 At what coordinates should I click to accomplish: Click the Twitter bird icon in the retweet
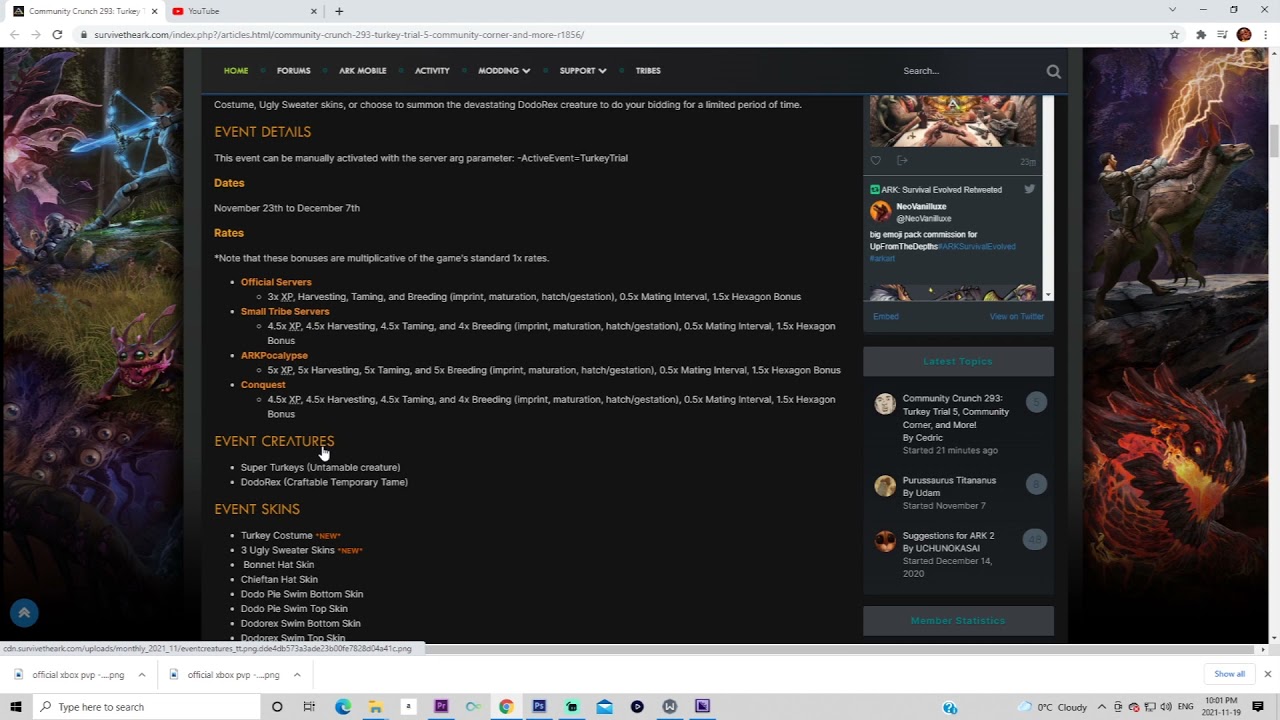[1029, 189]
